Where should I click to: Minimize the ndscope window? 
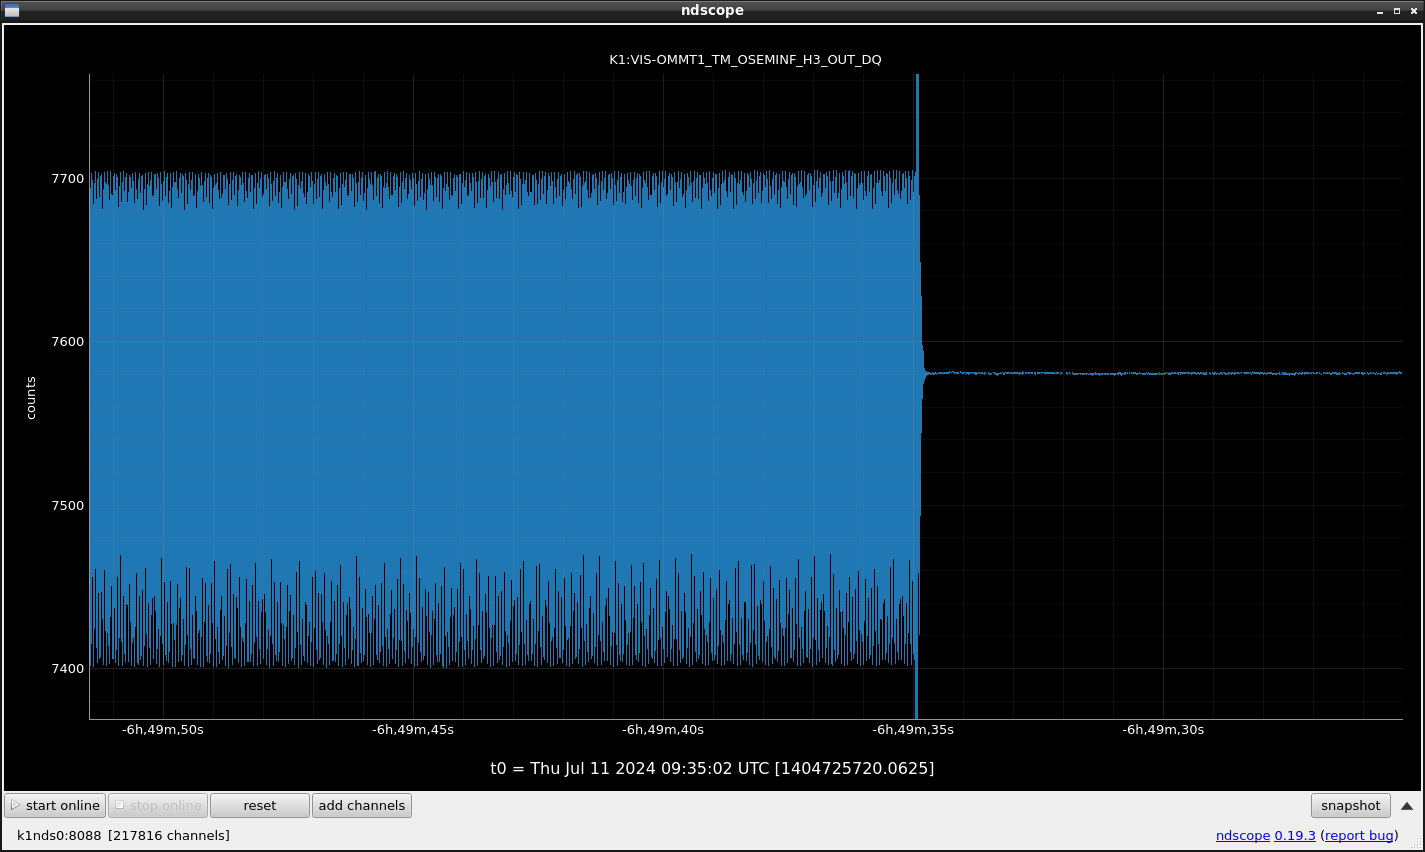(x=1380, y=11)
